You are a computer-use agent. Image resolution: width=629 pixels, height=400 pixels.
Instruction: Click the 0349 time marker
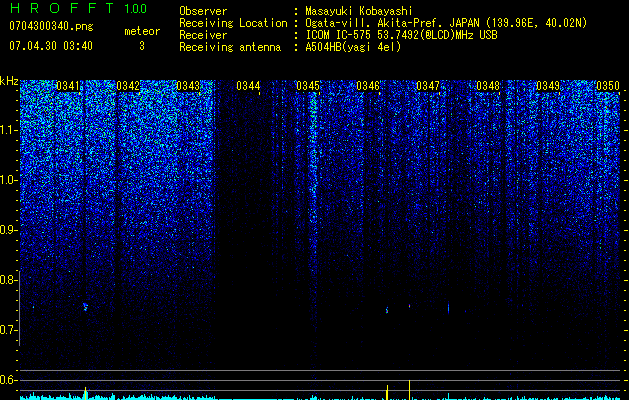click(x=548, y=86)
